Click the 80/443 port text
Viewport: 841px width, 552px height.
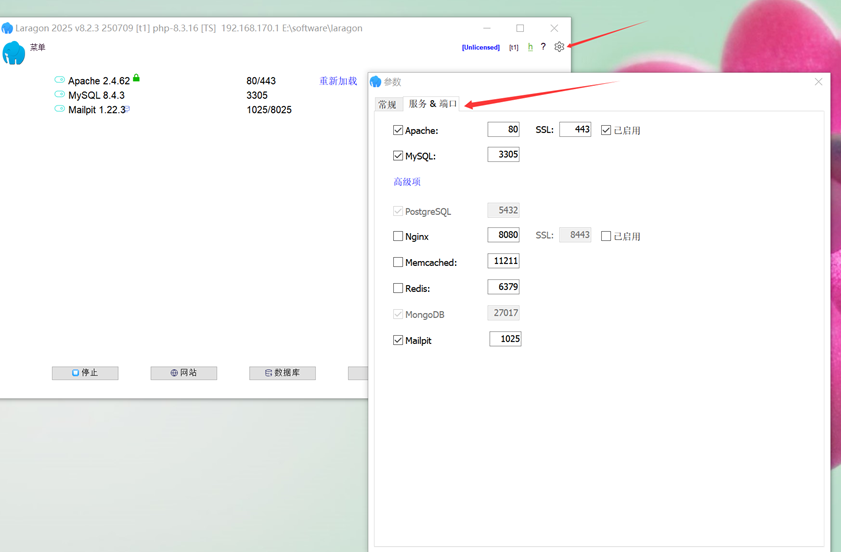(261, 80)
